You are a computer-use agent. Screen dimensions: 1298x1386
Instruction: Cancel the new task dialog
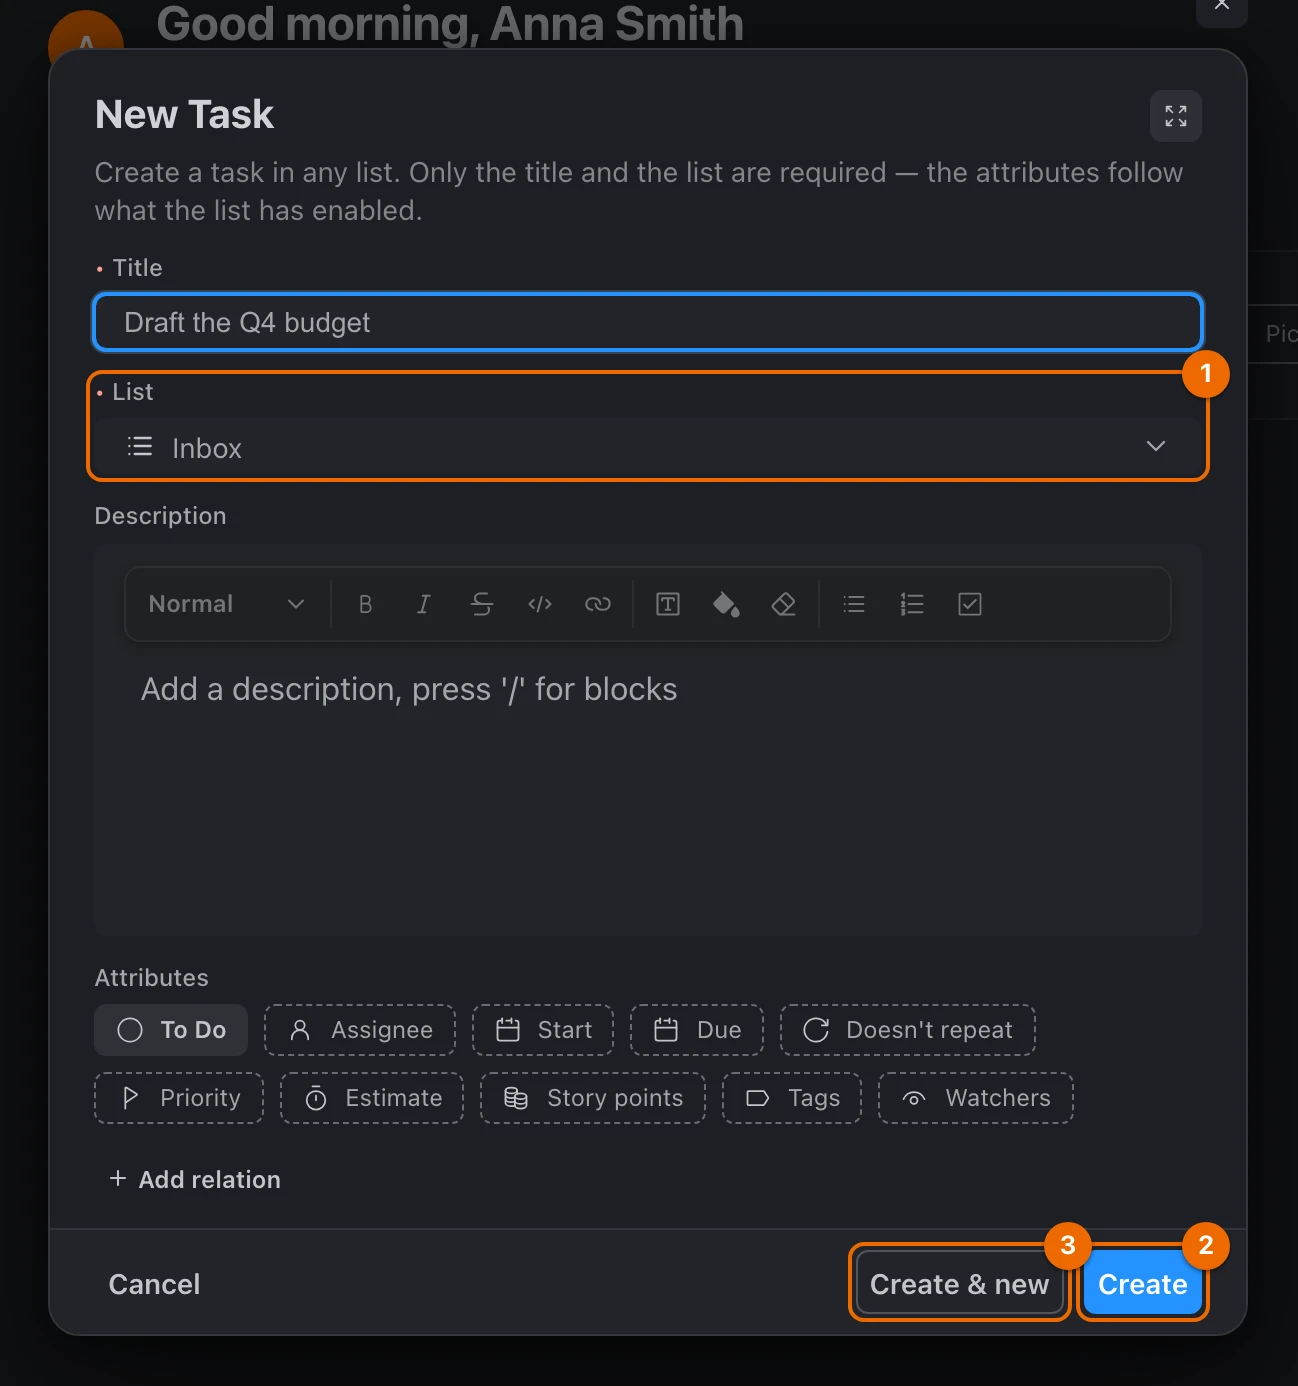click(154, 1284)
